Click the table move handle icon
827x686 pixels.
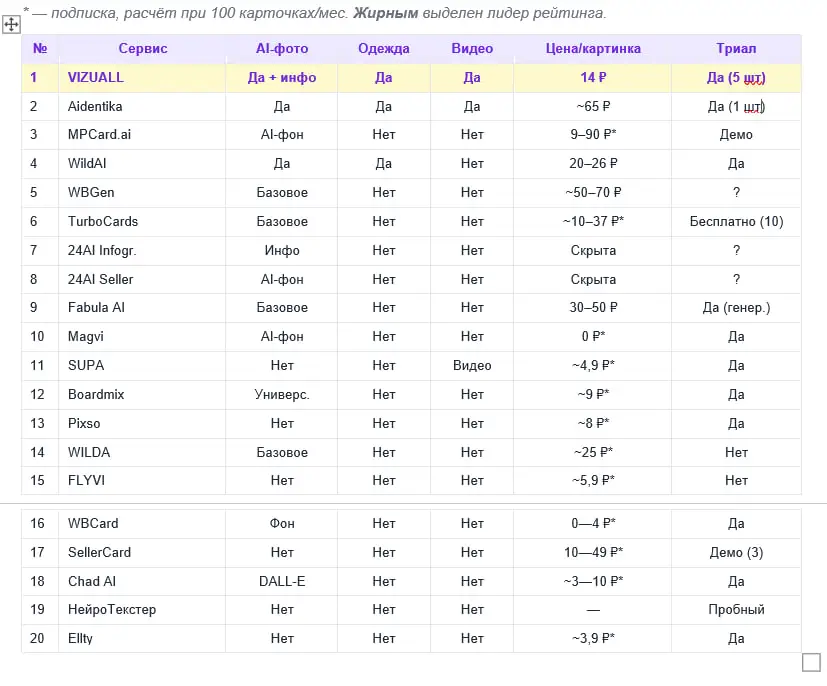click(12, 24)
